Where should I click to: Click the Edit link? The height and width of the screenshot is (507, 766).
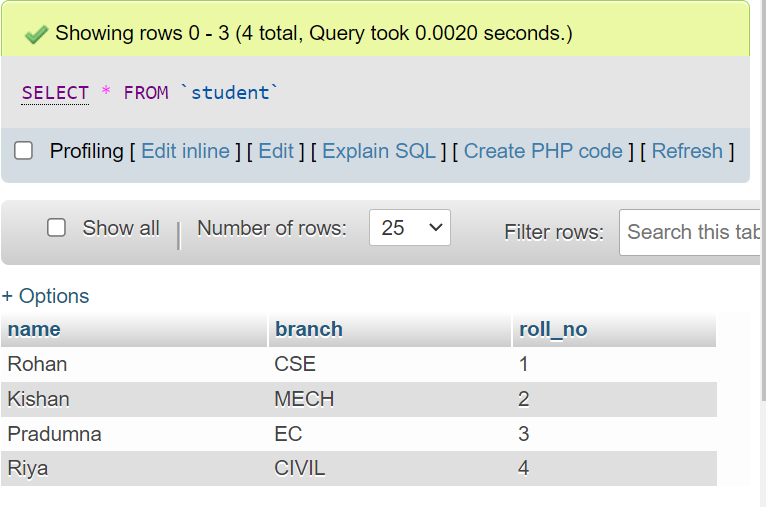276,151
